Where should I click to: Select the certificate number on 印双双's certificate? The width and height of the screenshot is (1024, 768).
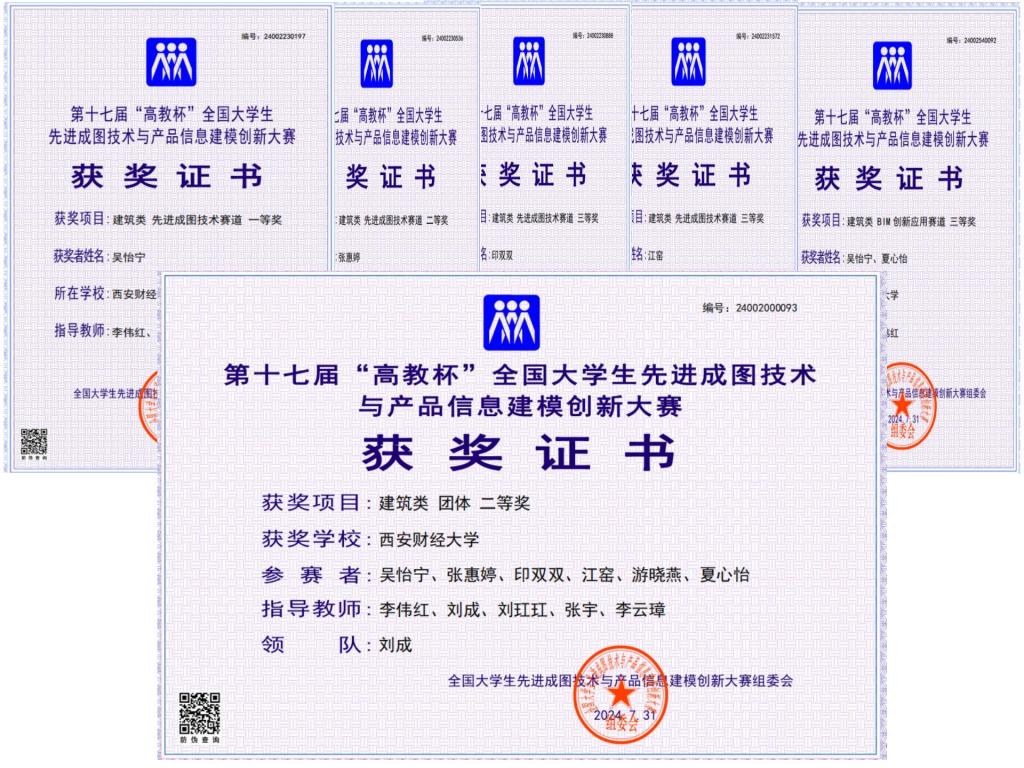(600, 36)
